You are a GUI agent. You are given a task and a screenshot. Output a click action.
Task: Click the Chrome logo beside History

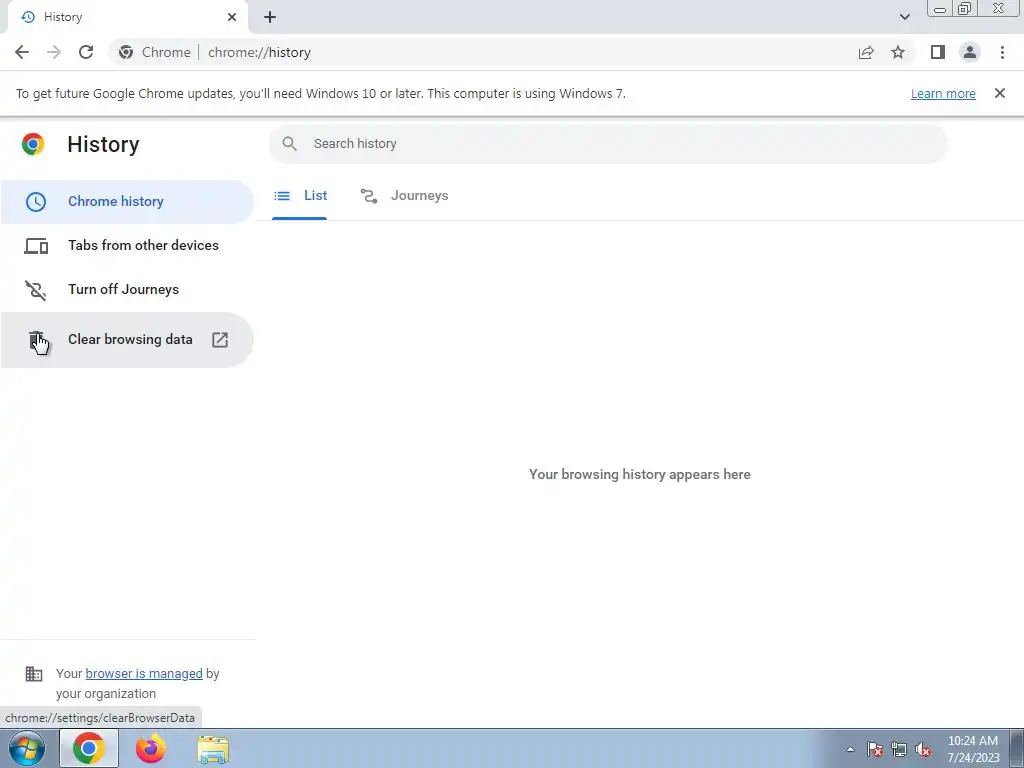33,144
